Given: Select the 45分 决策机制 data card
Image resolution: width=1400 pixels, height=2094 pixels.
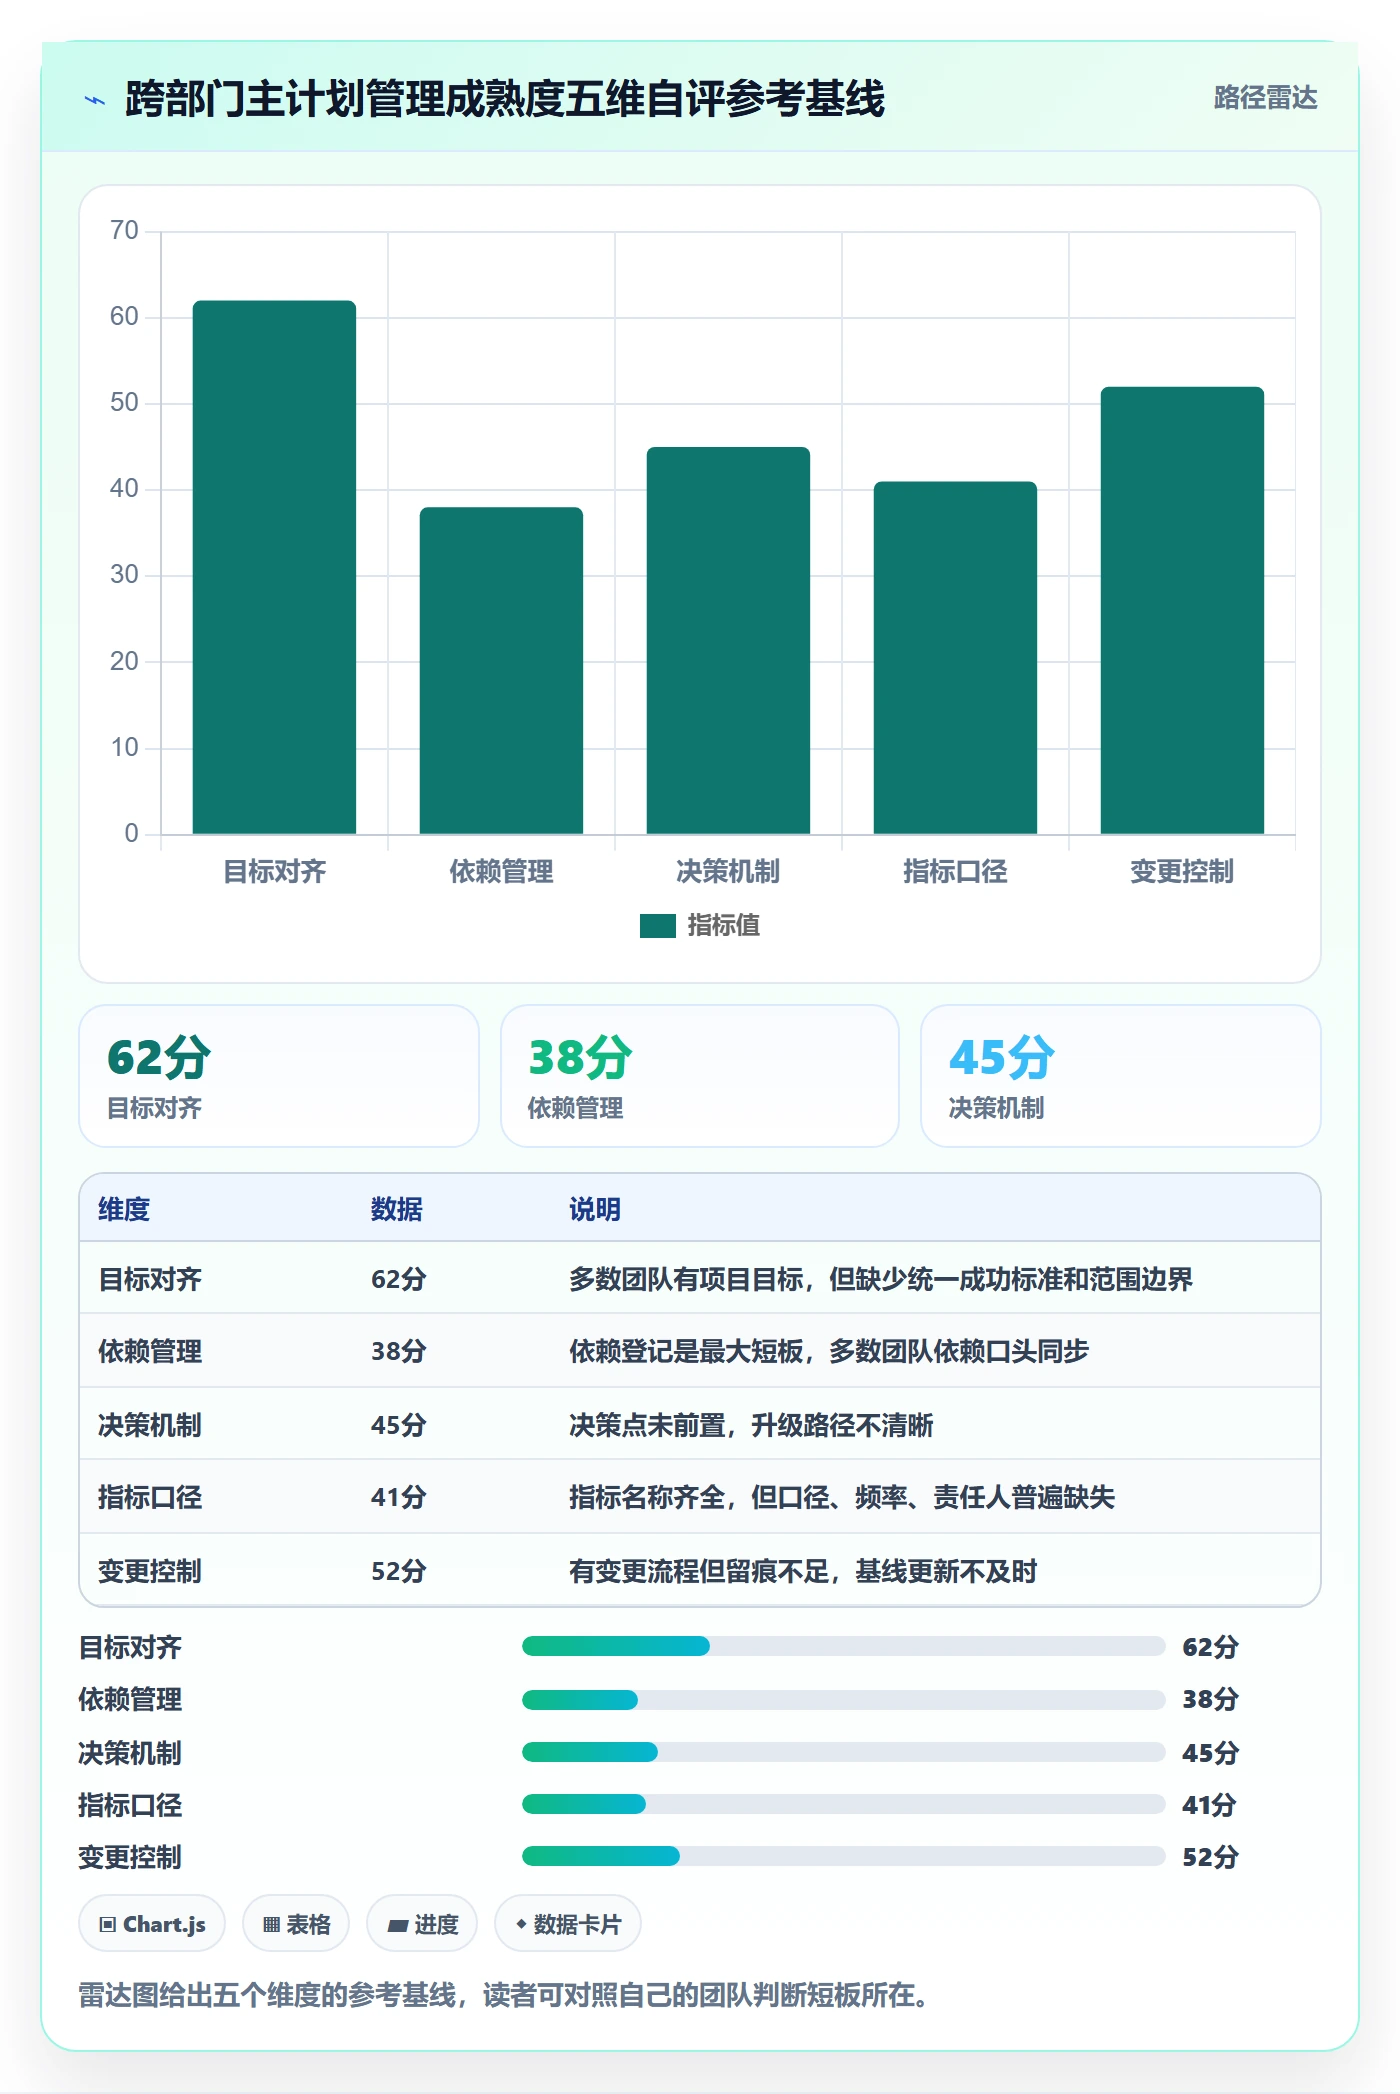Looking at the screenshot, I should [1121, 1076].
